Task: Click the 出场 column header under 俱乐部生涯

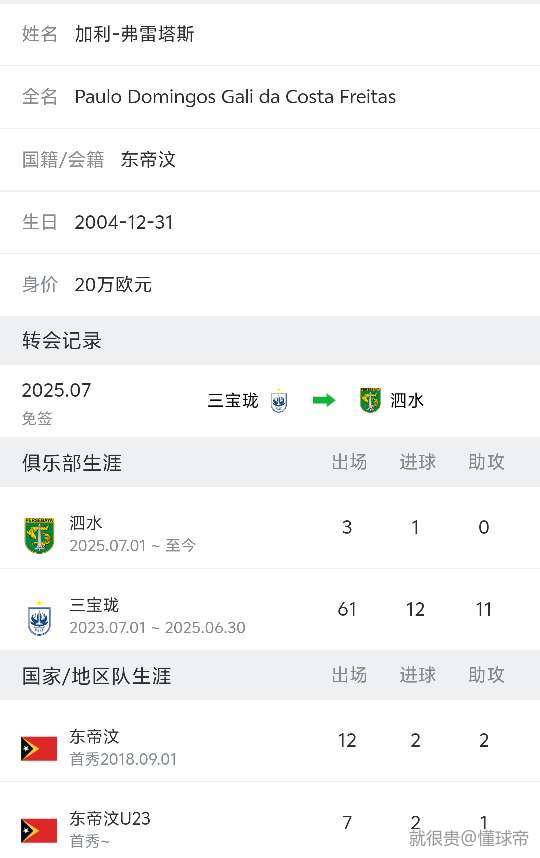Action: (x=349, y=462)
